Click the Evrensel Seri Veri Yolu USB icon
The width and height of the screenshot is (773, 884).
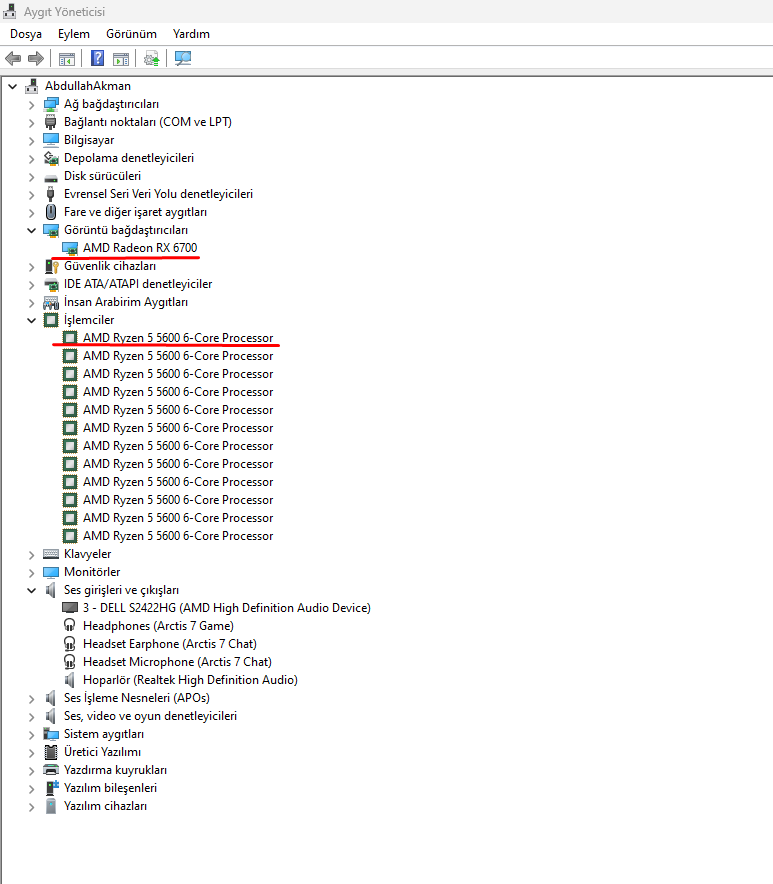51,194
